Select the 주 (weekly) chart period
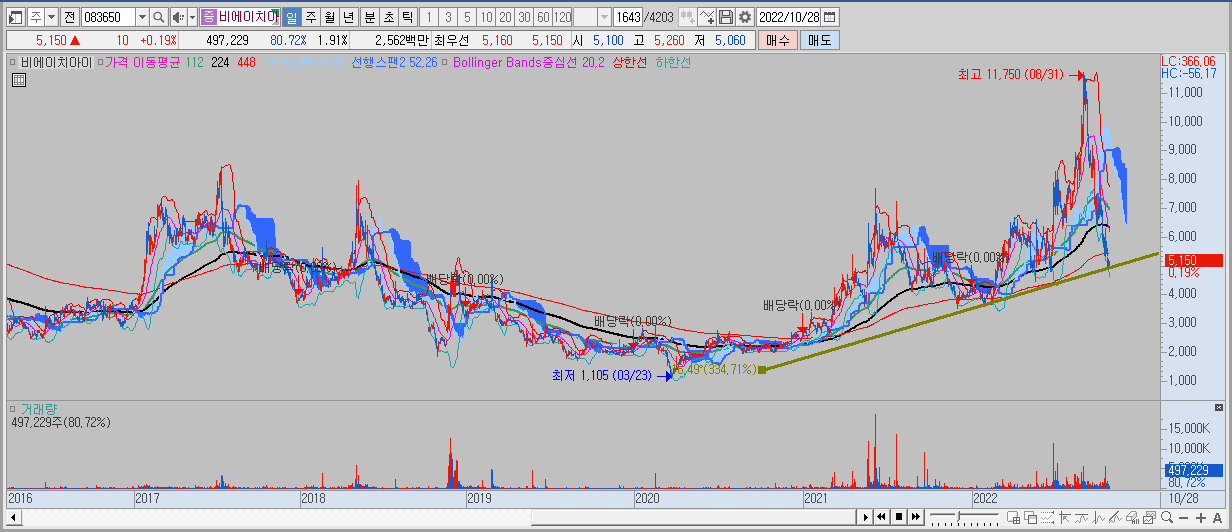 coord(310,17)
